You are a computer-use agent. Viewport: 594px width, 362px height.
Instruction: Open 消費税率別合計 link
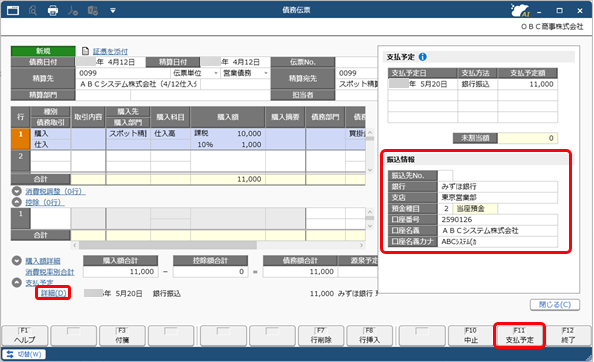pos(50,272)
